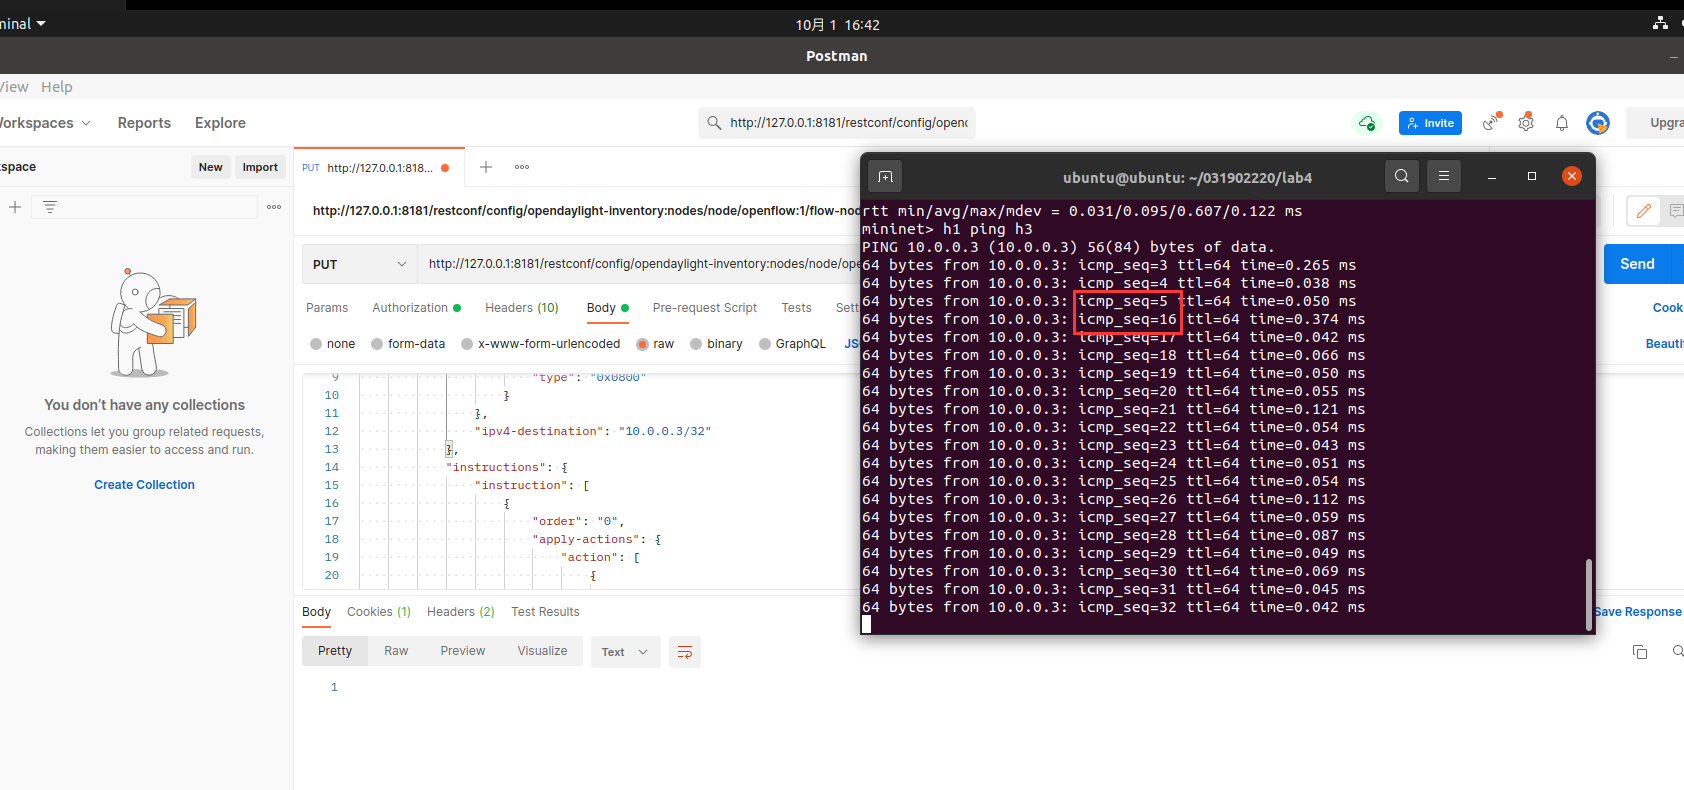Open the Headers (10) request tab
Image resolution: width=1684 pixels, height=790 pixels.
point(522,308)
